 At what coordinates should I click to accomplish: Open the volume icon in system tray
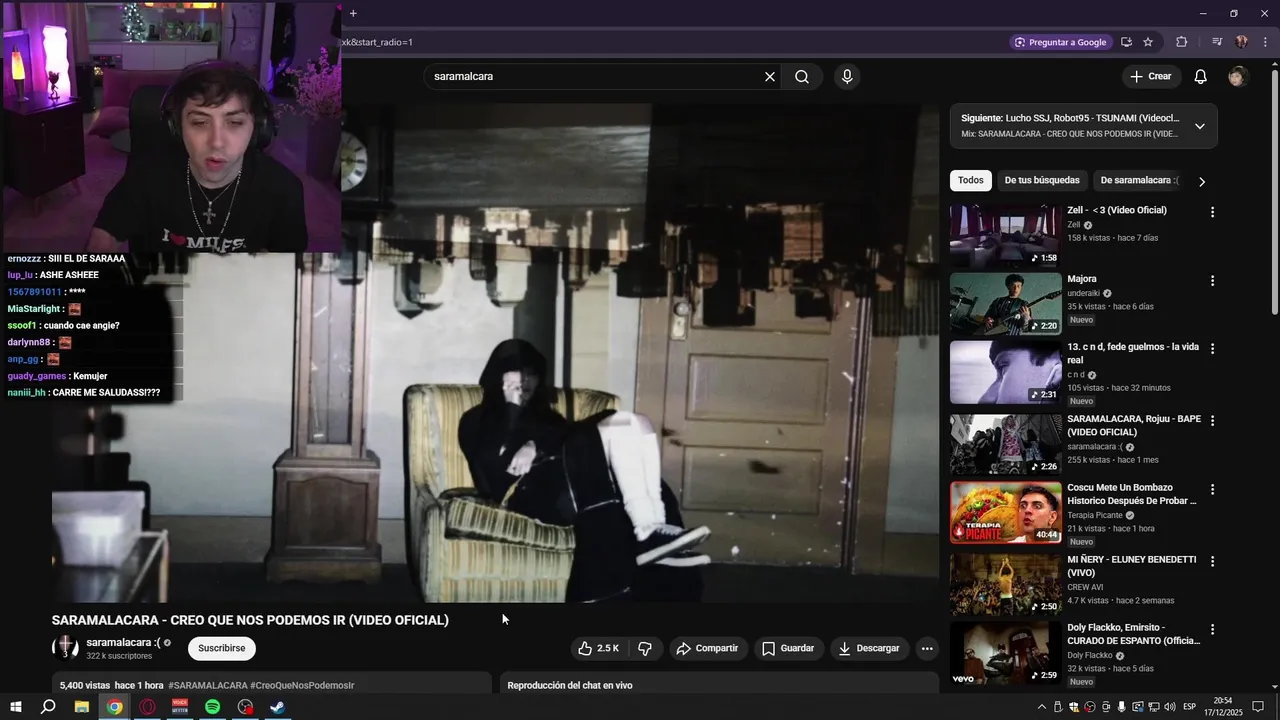point(1169,707)
